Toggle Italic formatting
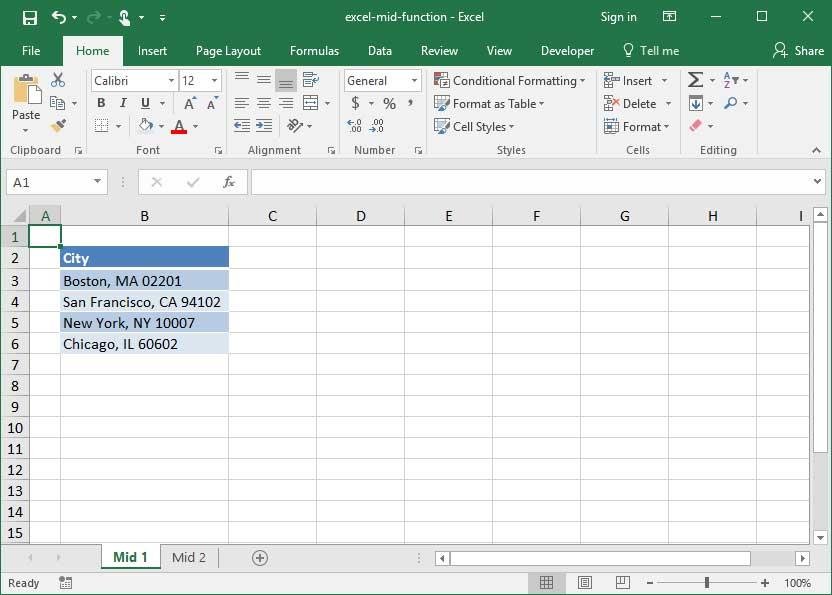Image resolution: width=832 pixels, height=595 pixels. click(123, 103)
